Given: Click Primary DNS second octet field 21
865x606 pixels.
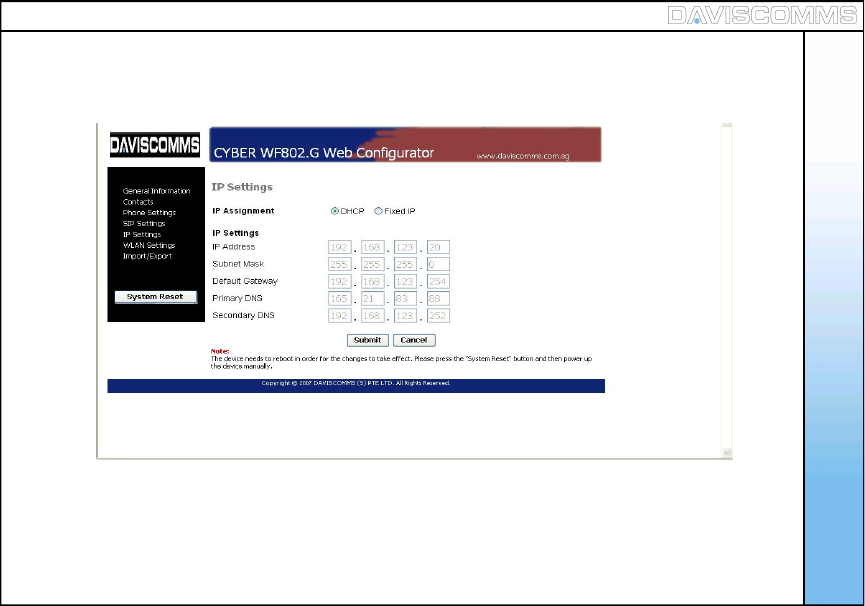Looking at the screenshot, I should (x=372, y=298).
